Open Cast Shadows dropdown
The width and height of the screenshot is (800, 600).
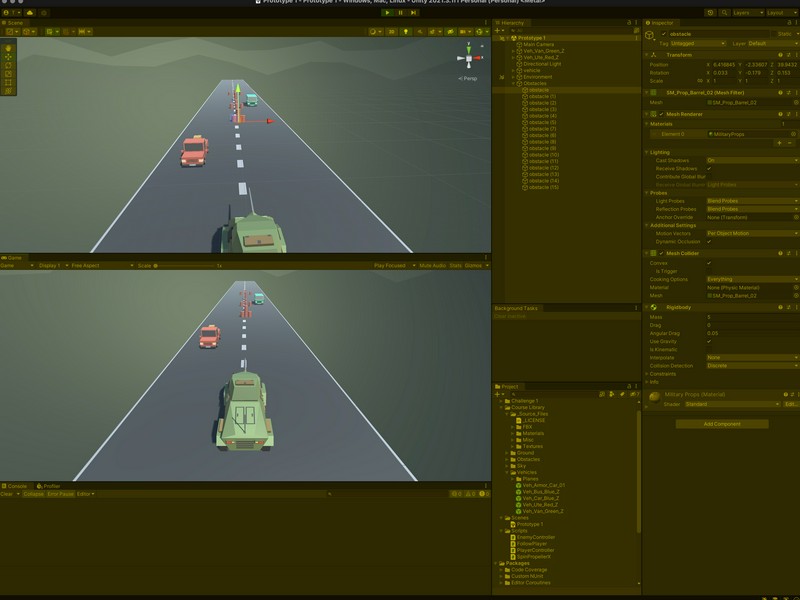click(752, 160)
